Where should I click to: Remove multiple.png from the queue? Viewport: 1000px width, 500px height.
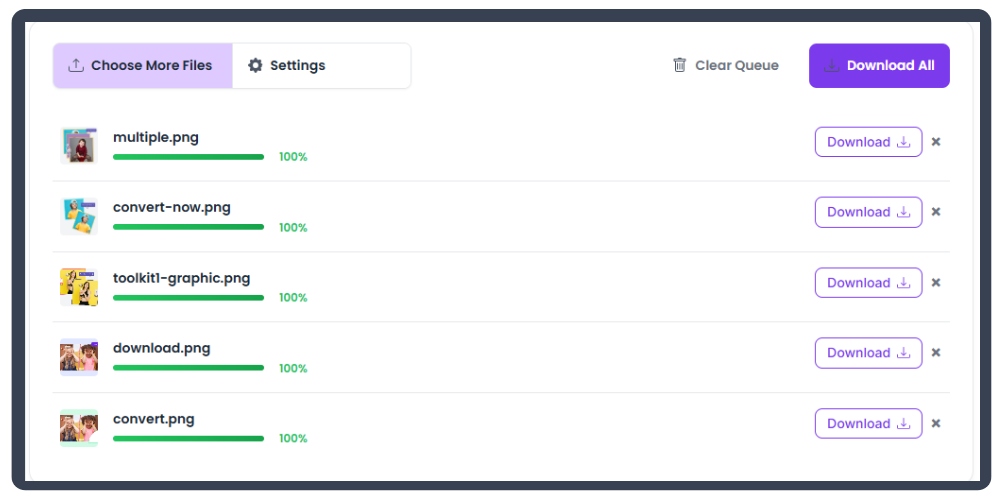(x=936, y=142)
